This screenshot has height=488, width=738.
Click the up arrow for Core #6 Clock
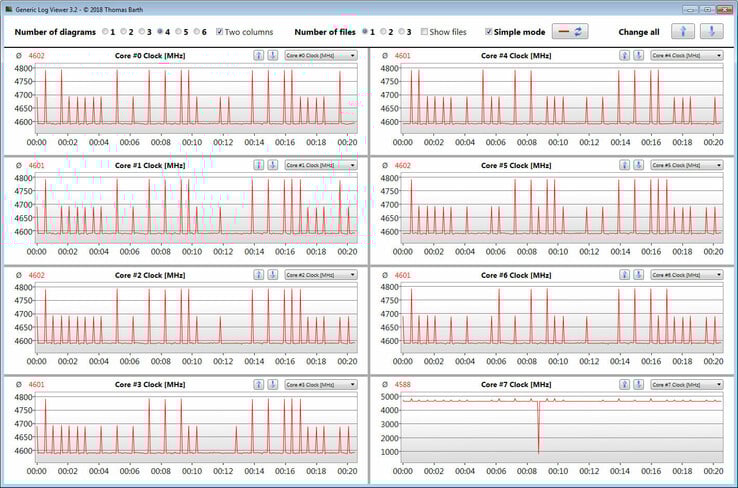pos(624,275)
